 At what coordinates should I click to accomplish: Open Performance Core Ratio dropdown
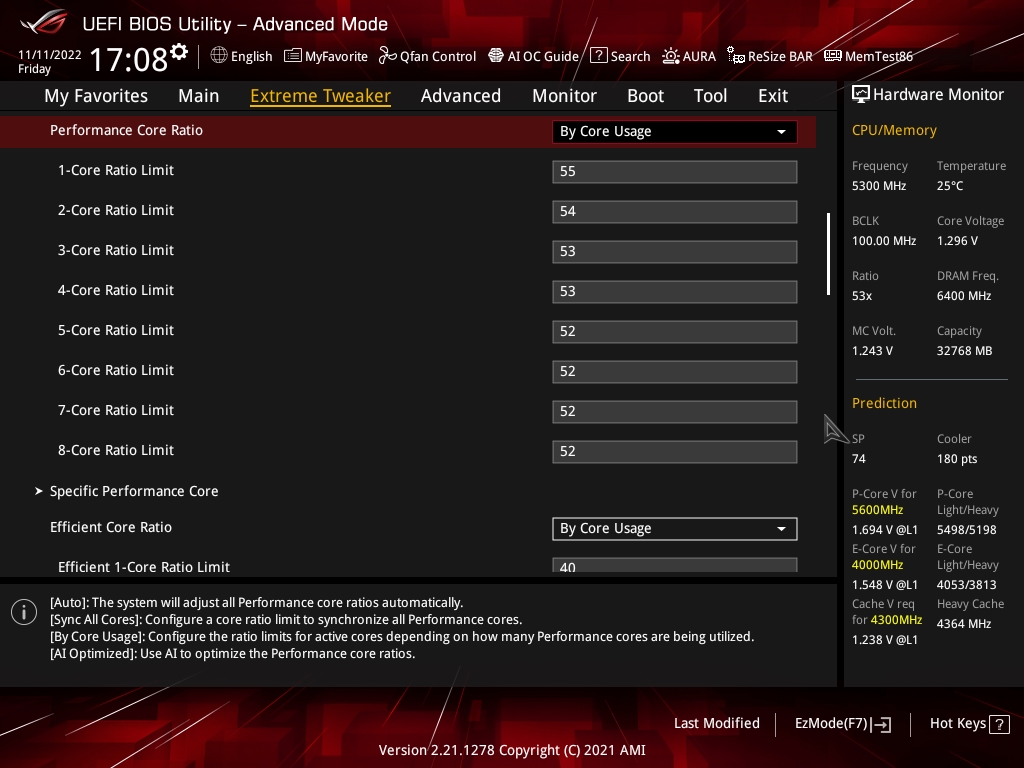(675, 131)
